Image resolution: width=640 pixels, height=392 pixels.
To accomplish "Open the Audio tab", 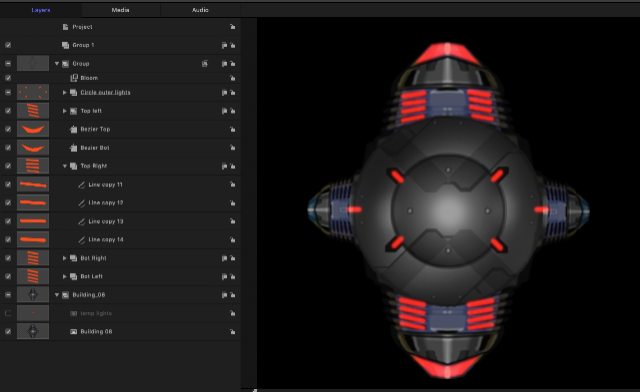I will coord(200,10).
